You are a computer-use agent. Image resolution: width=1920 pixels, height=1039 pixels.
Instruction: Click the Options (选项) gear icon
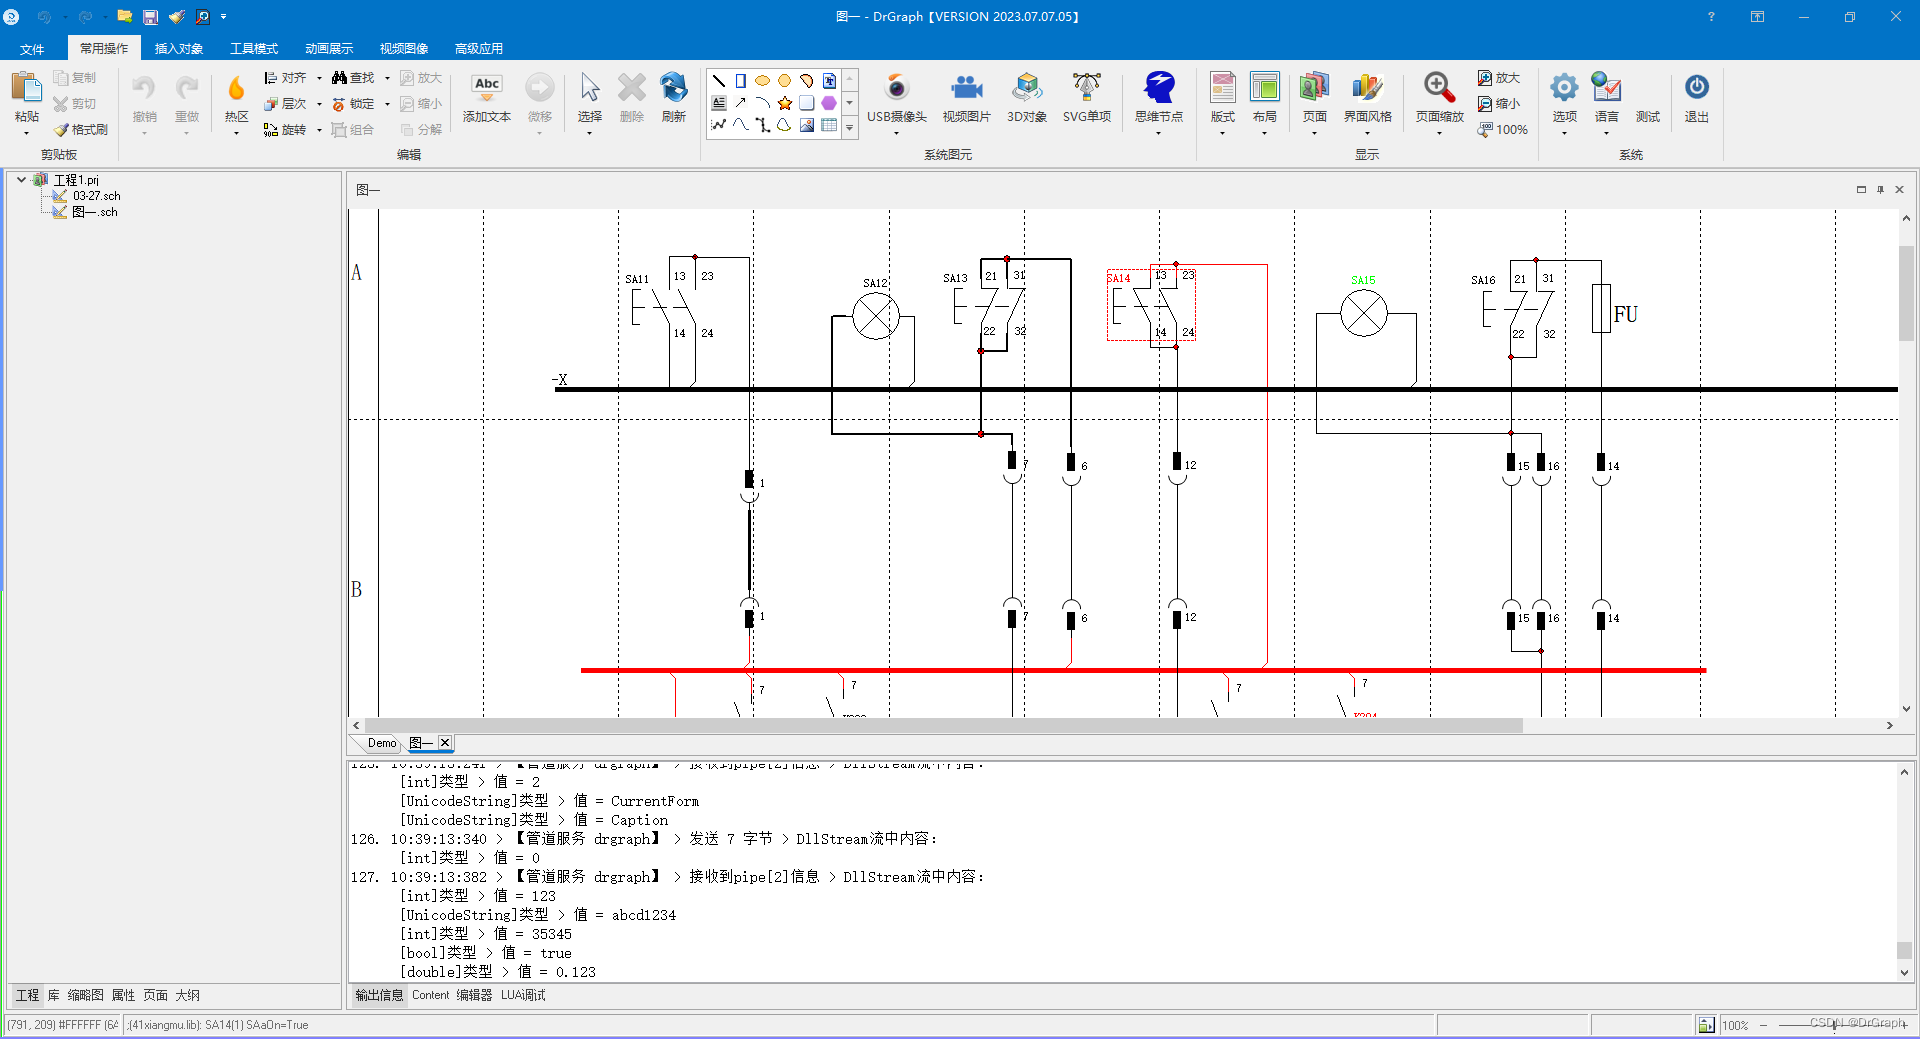[1564, 88]
